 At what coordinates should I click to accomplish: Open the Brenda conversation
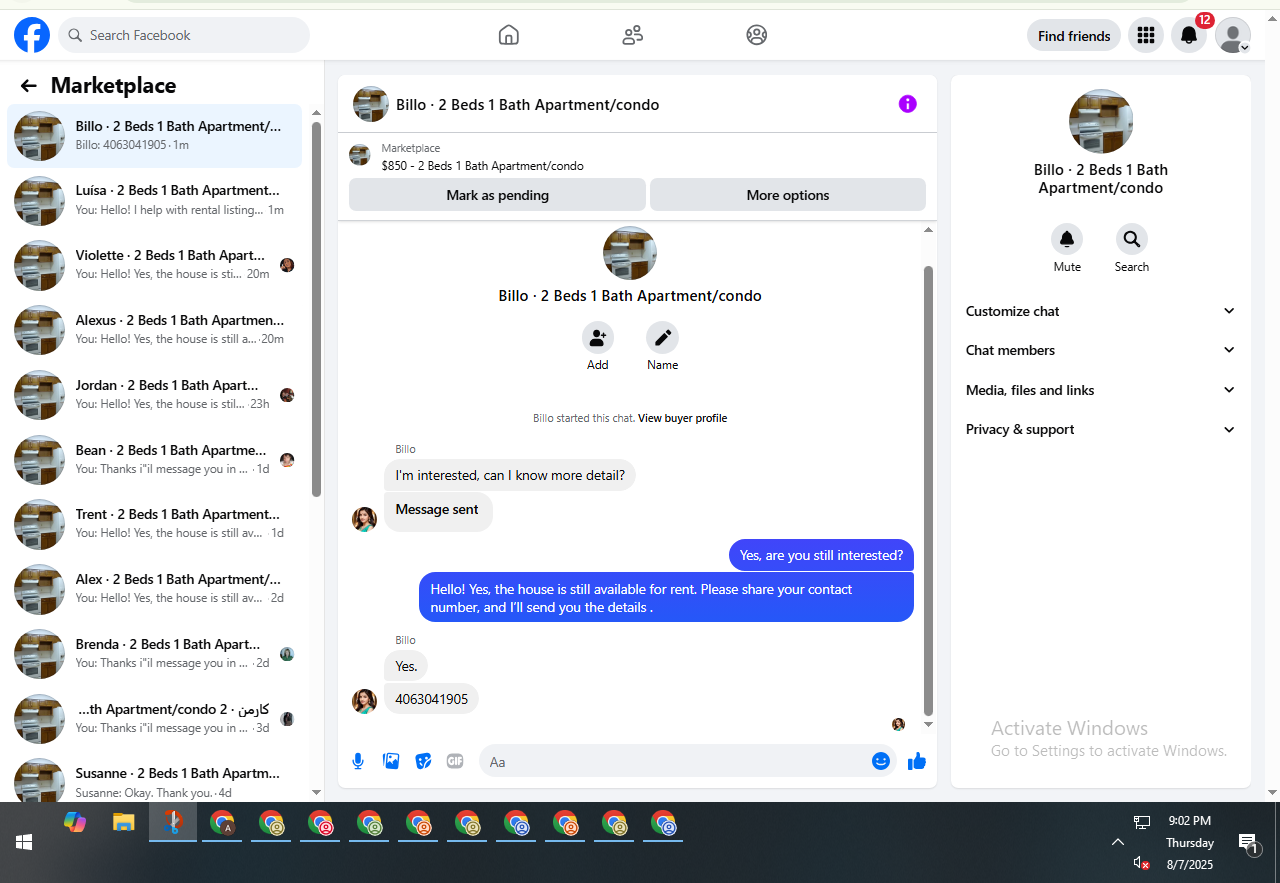(155, 654)
